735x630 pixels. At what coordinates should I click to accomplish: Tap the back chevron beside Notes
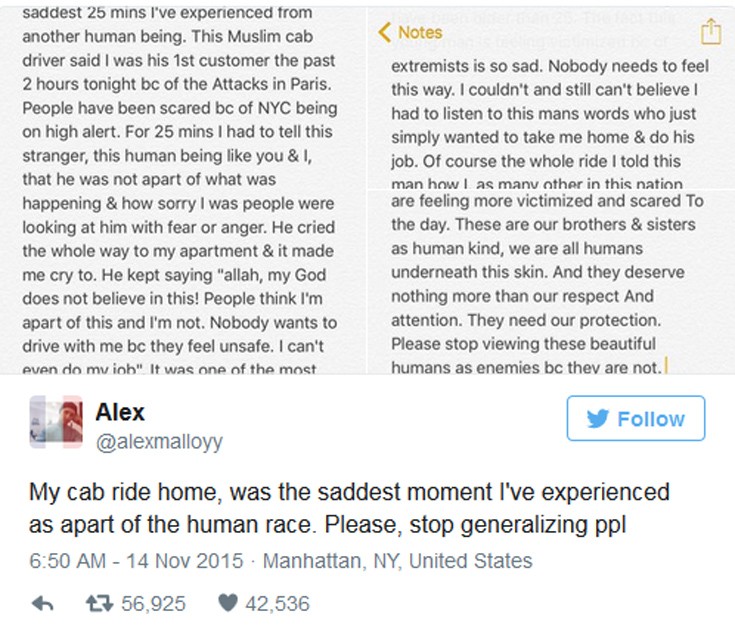(x=384, y=32)
